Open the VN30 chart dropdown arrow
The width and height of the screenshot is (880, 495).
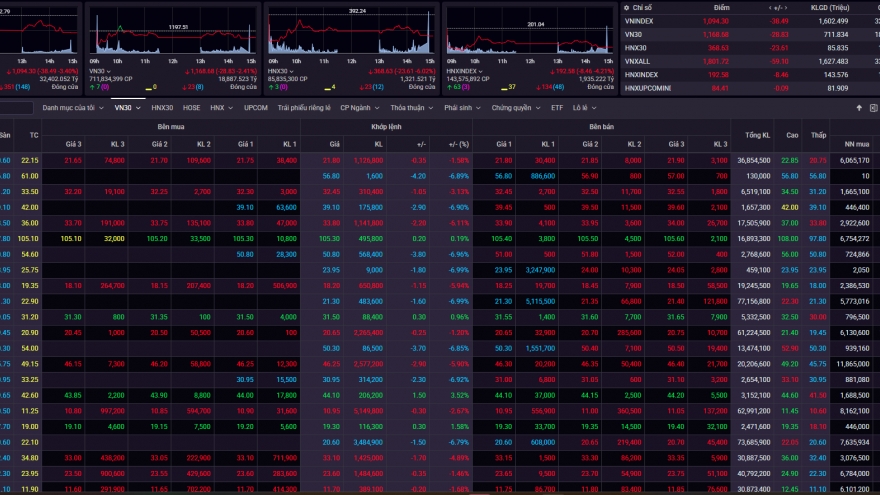(x=110, y=71)
